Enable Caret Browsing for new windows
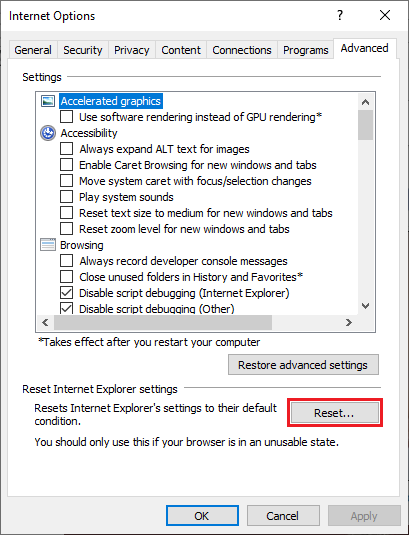Viewport: 409px width, 535px height. [x=67, y=165]
